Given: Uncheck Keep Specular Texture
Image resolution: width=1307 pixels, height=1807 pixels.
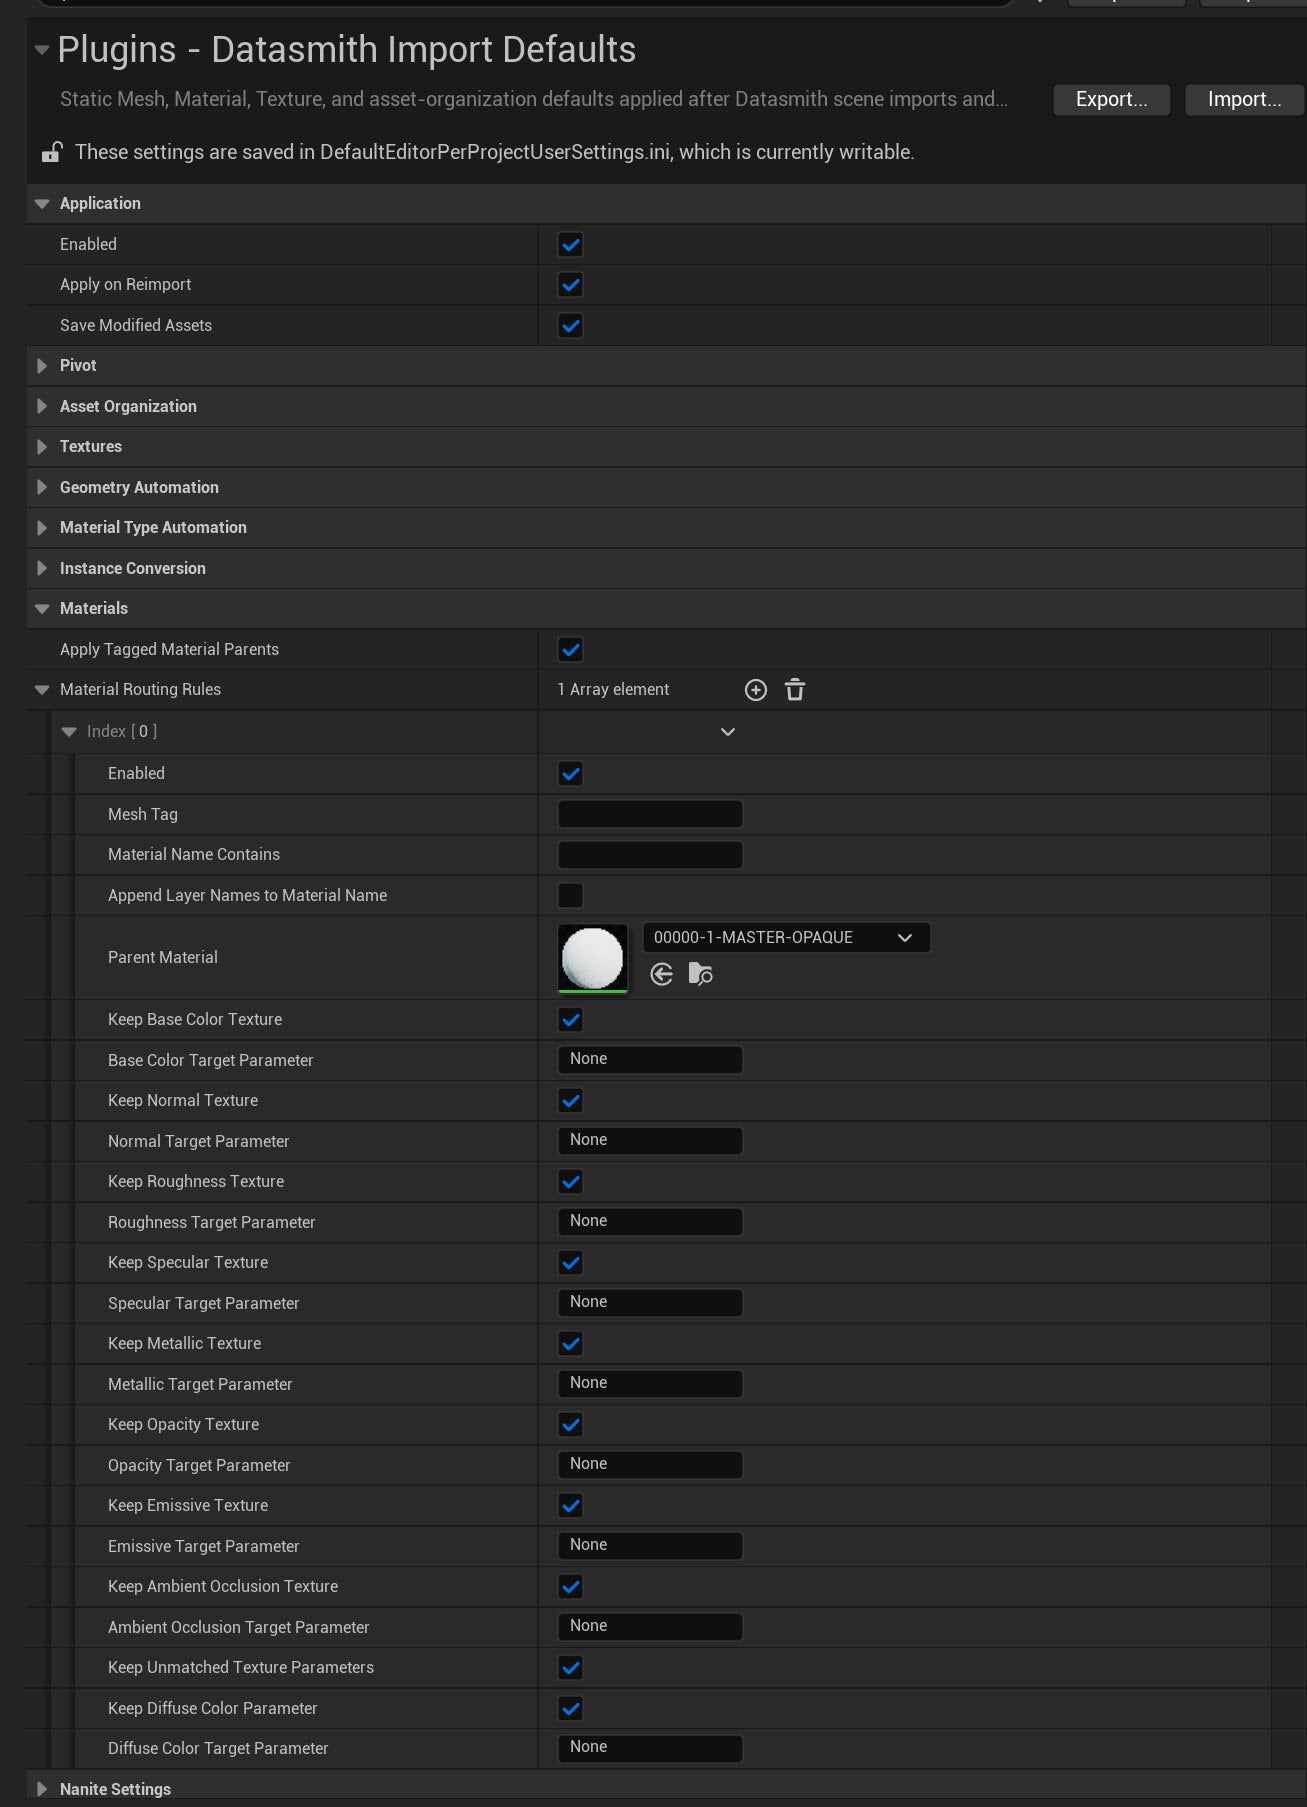Looking at the screenshot, I should click(571, 1263).
